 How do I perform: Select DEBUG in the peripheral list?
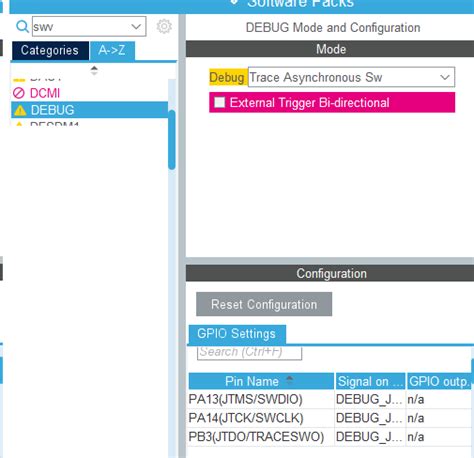click(x=89, y=110)
